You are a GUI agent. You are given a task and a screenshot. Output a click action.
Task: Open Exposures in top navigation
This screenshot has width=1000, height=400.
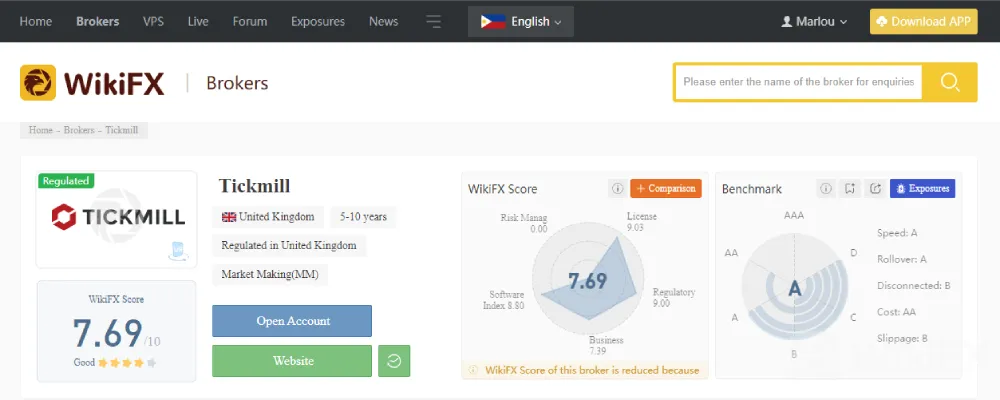tap(318, 22)
